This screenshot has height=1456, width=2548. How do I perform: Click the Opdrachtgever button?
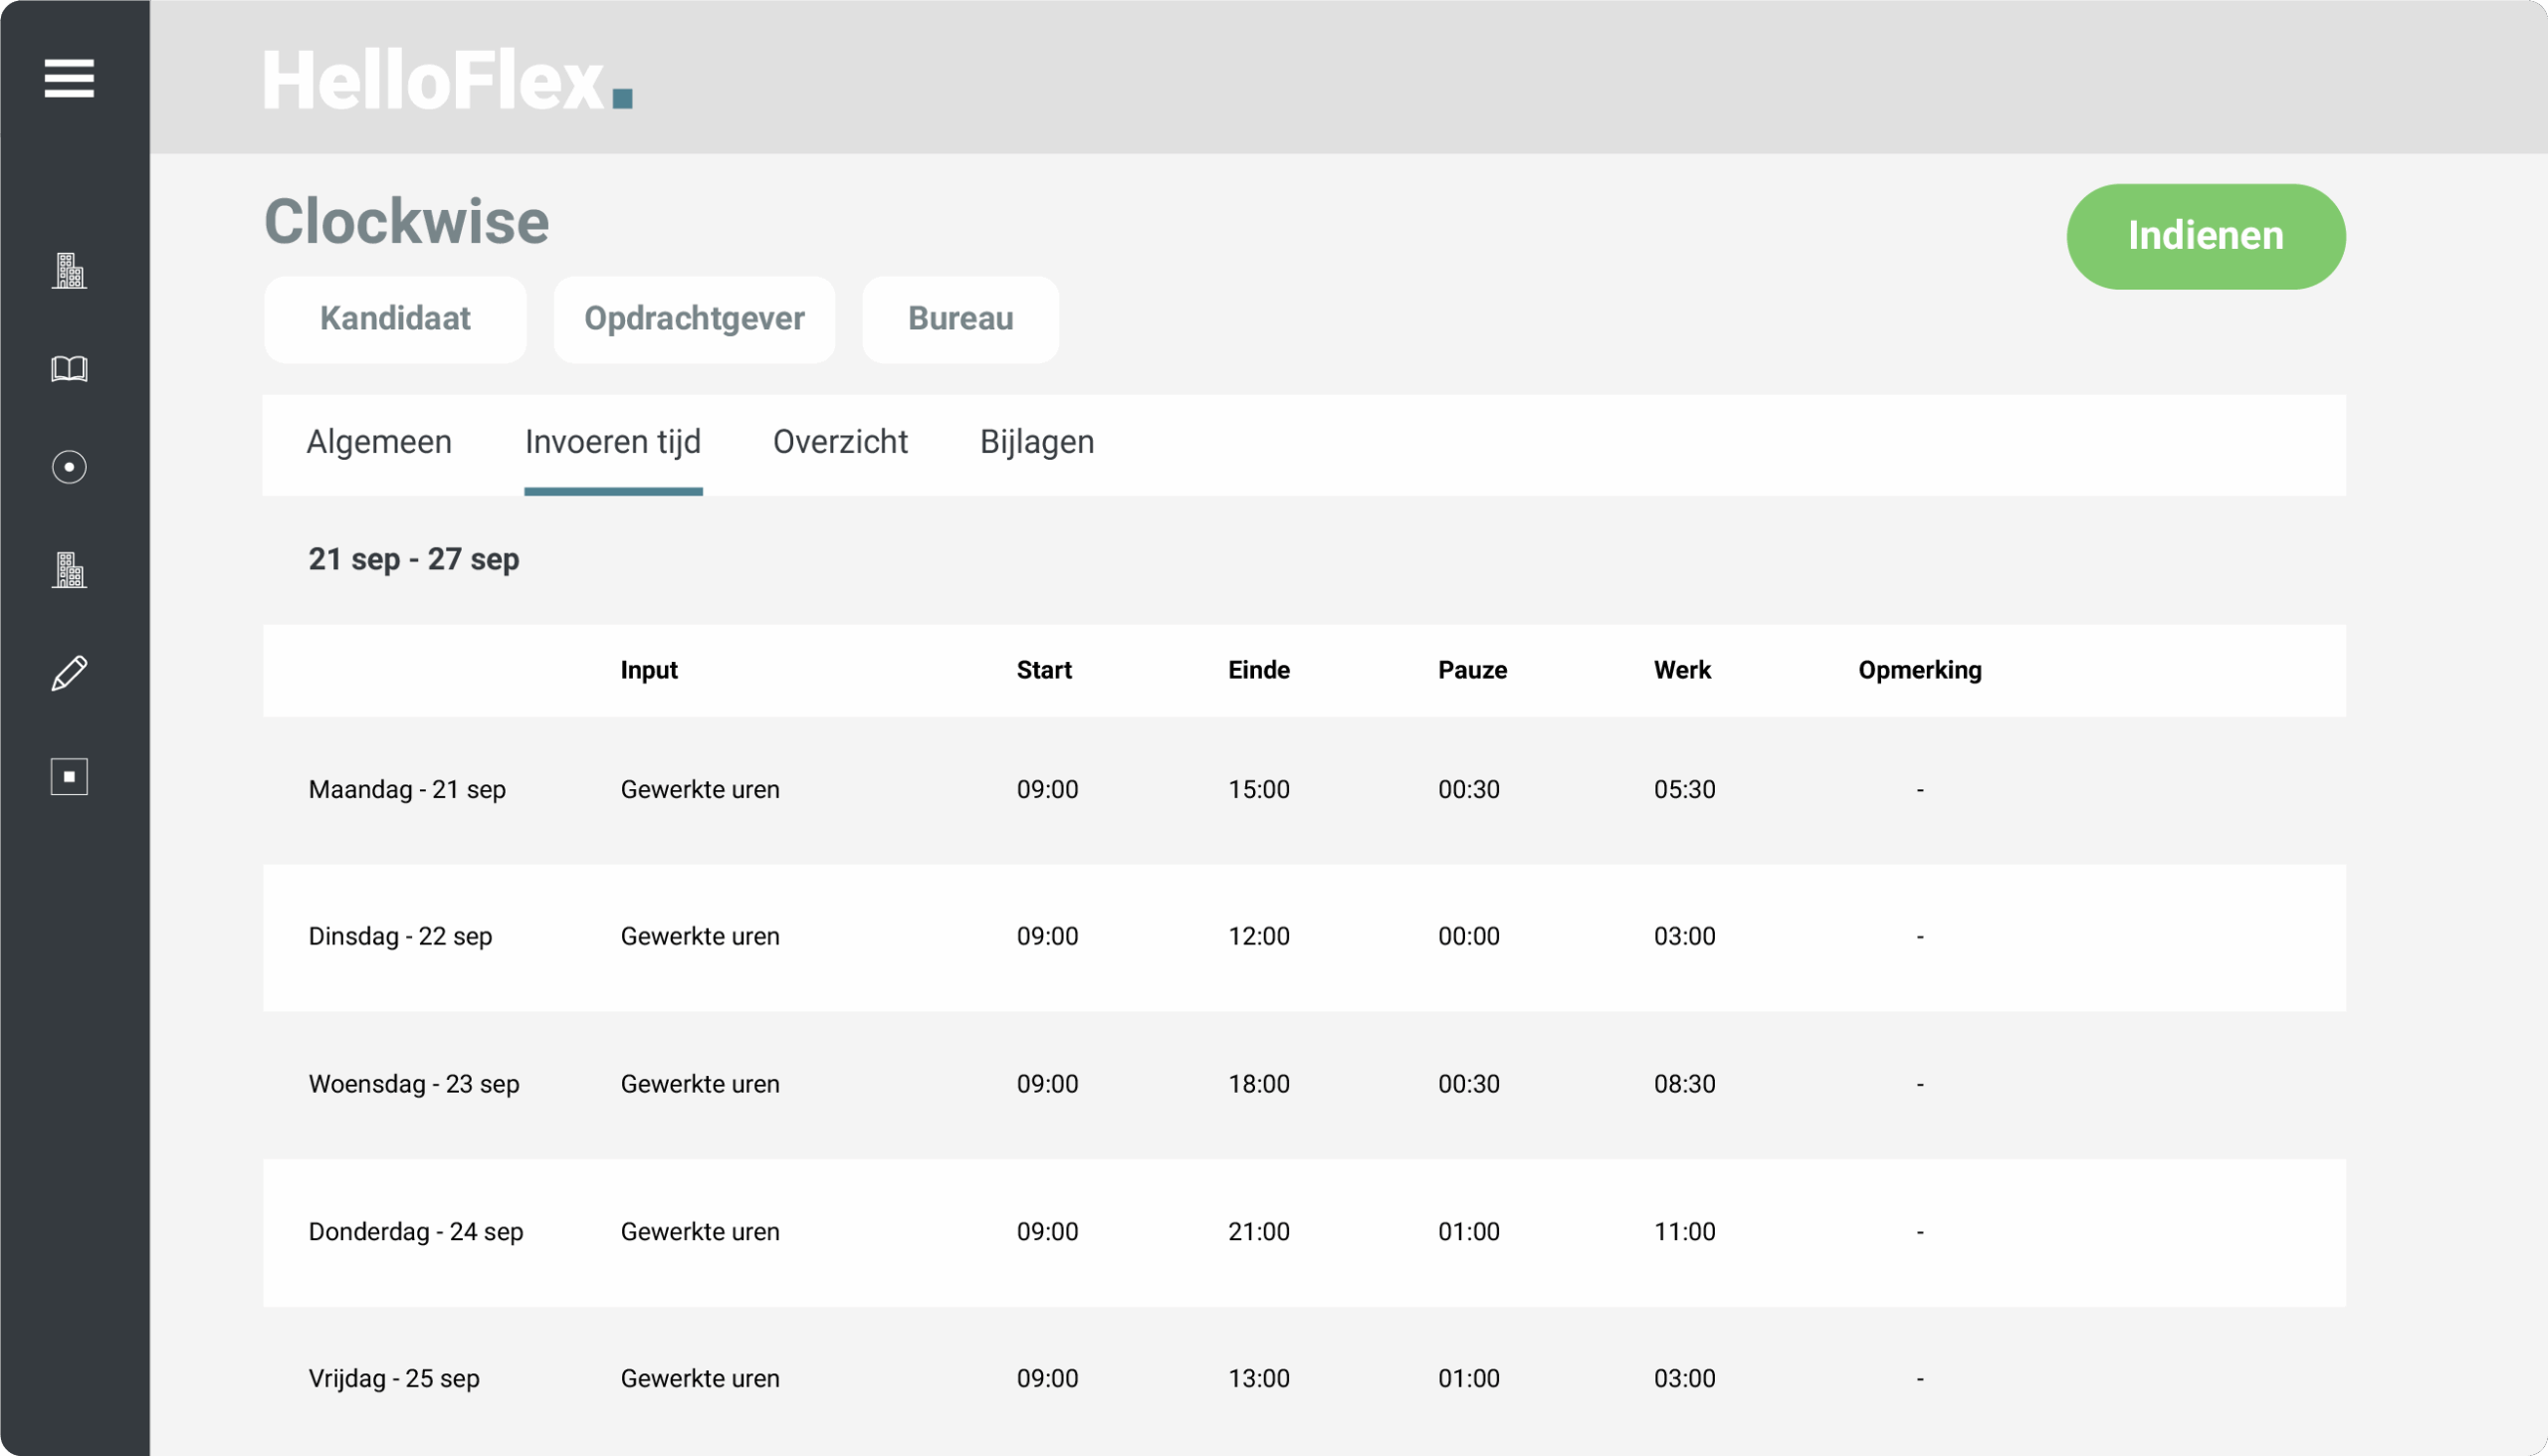(694, 319)
